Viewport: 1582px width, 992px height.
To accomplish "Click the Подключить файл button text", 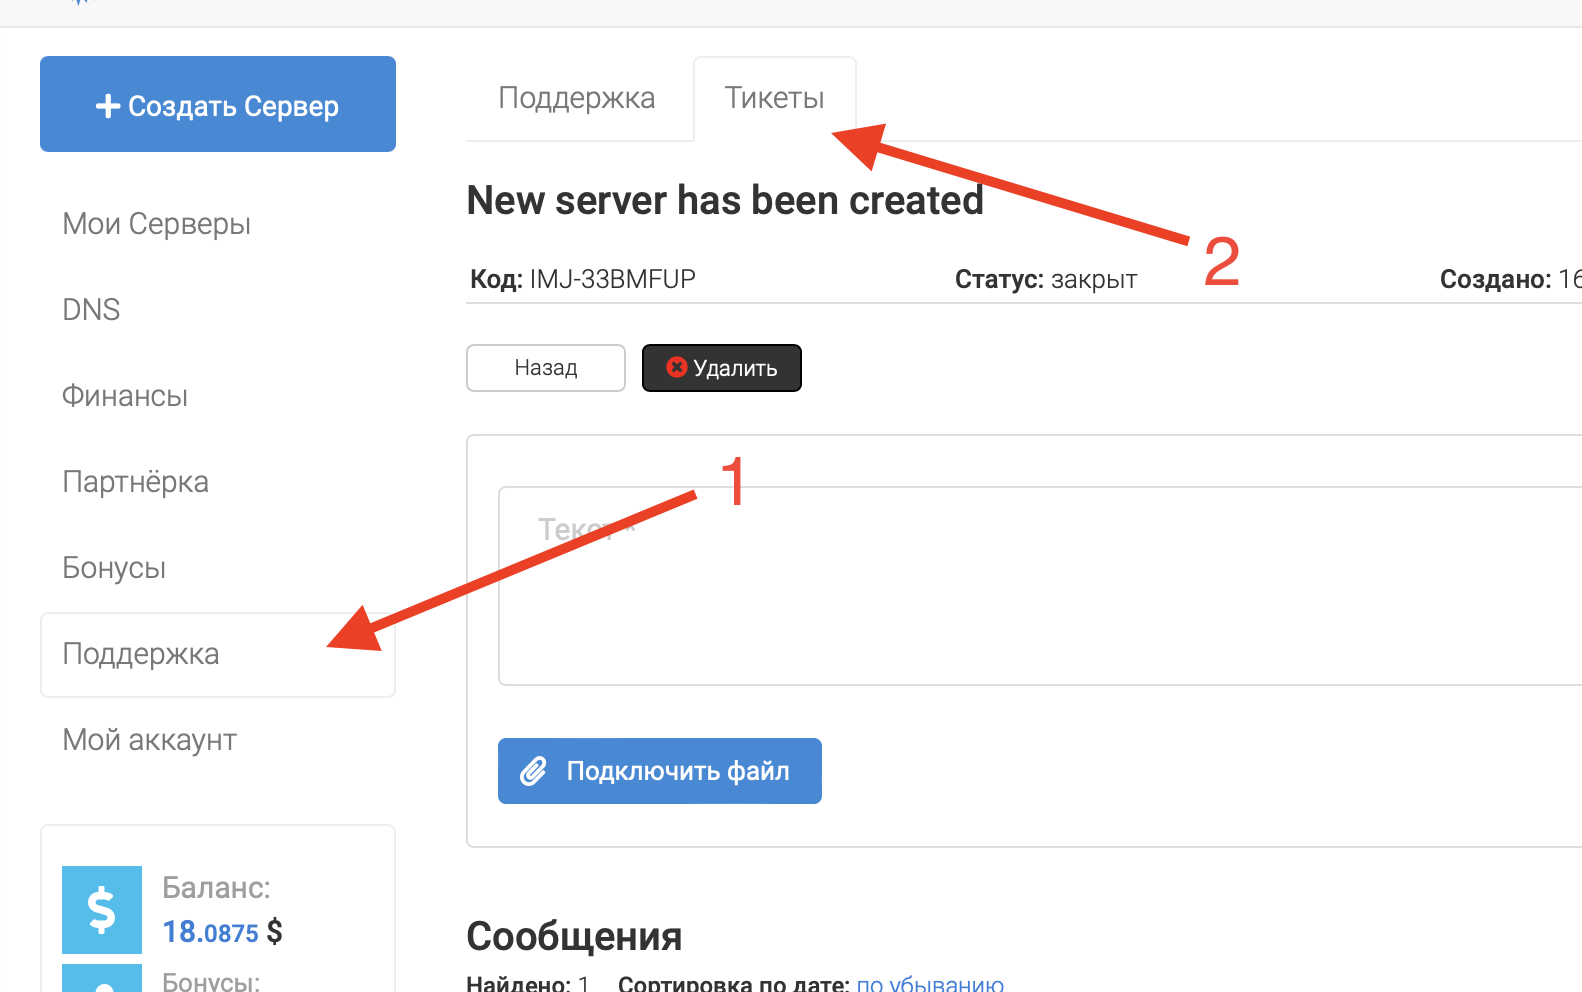I will (x=678, y=771).
